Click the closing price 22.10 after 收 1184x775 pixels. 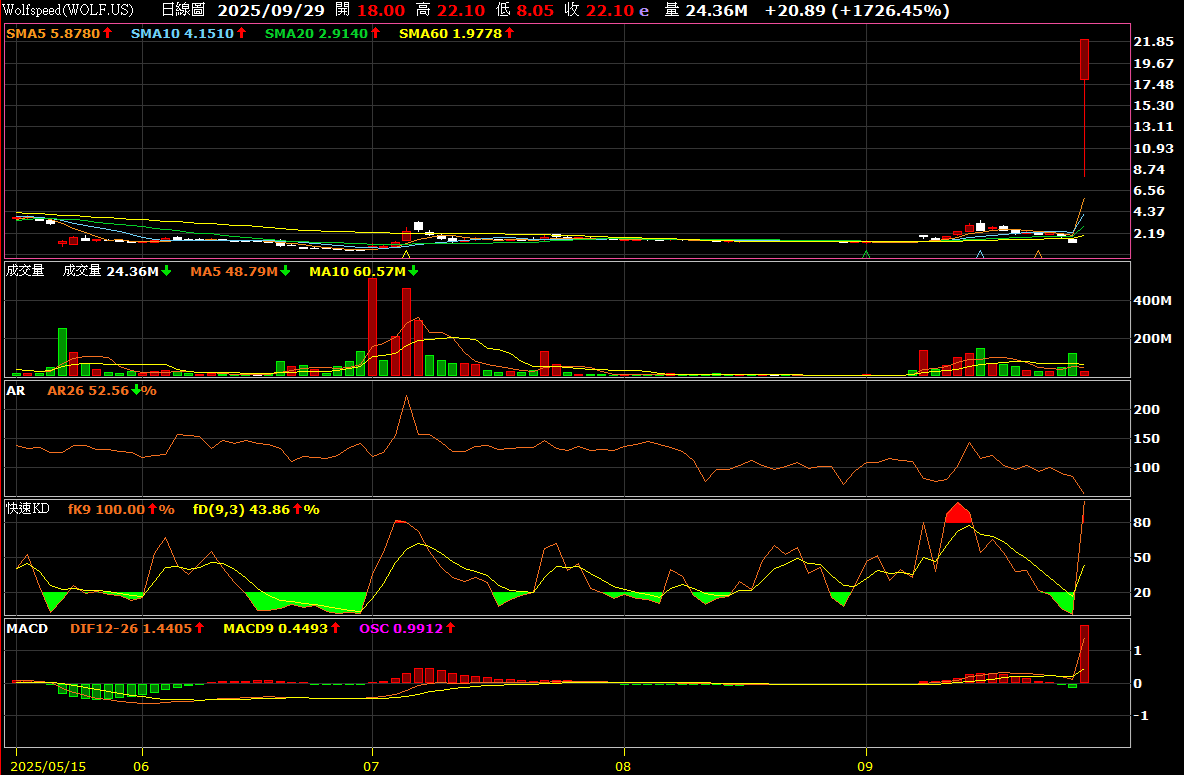[610, 11]
